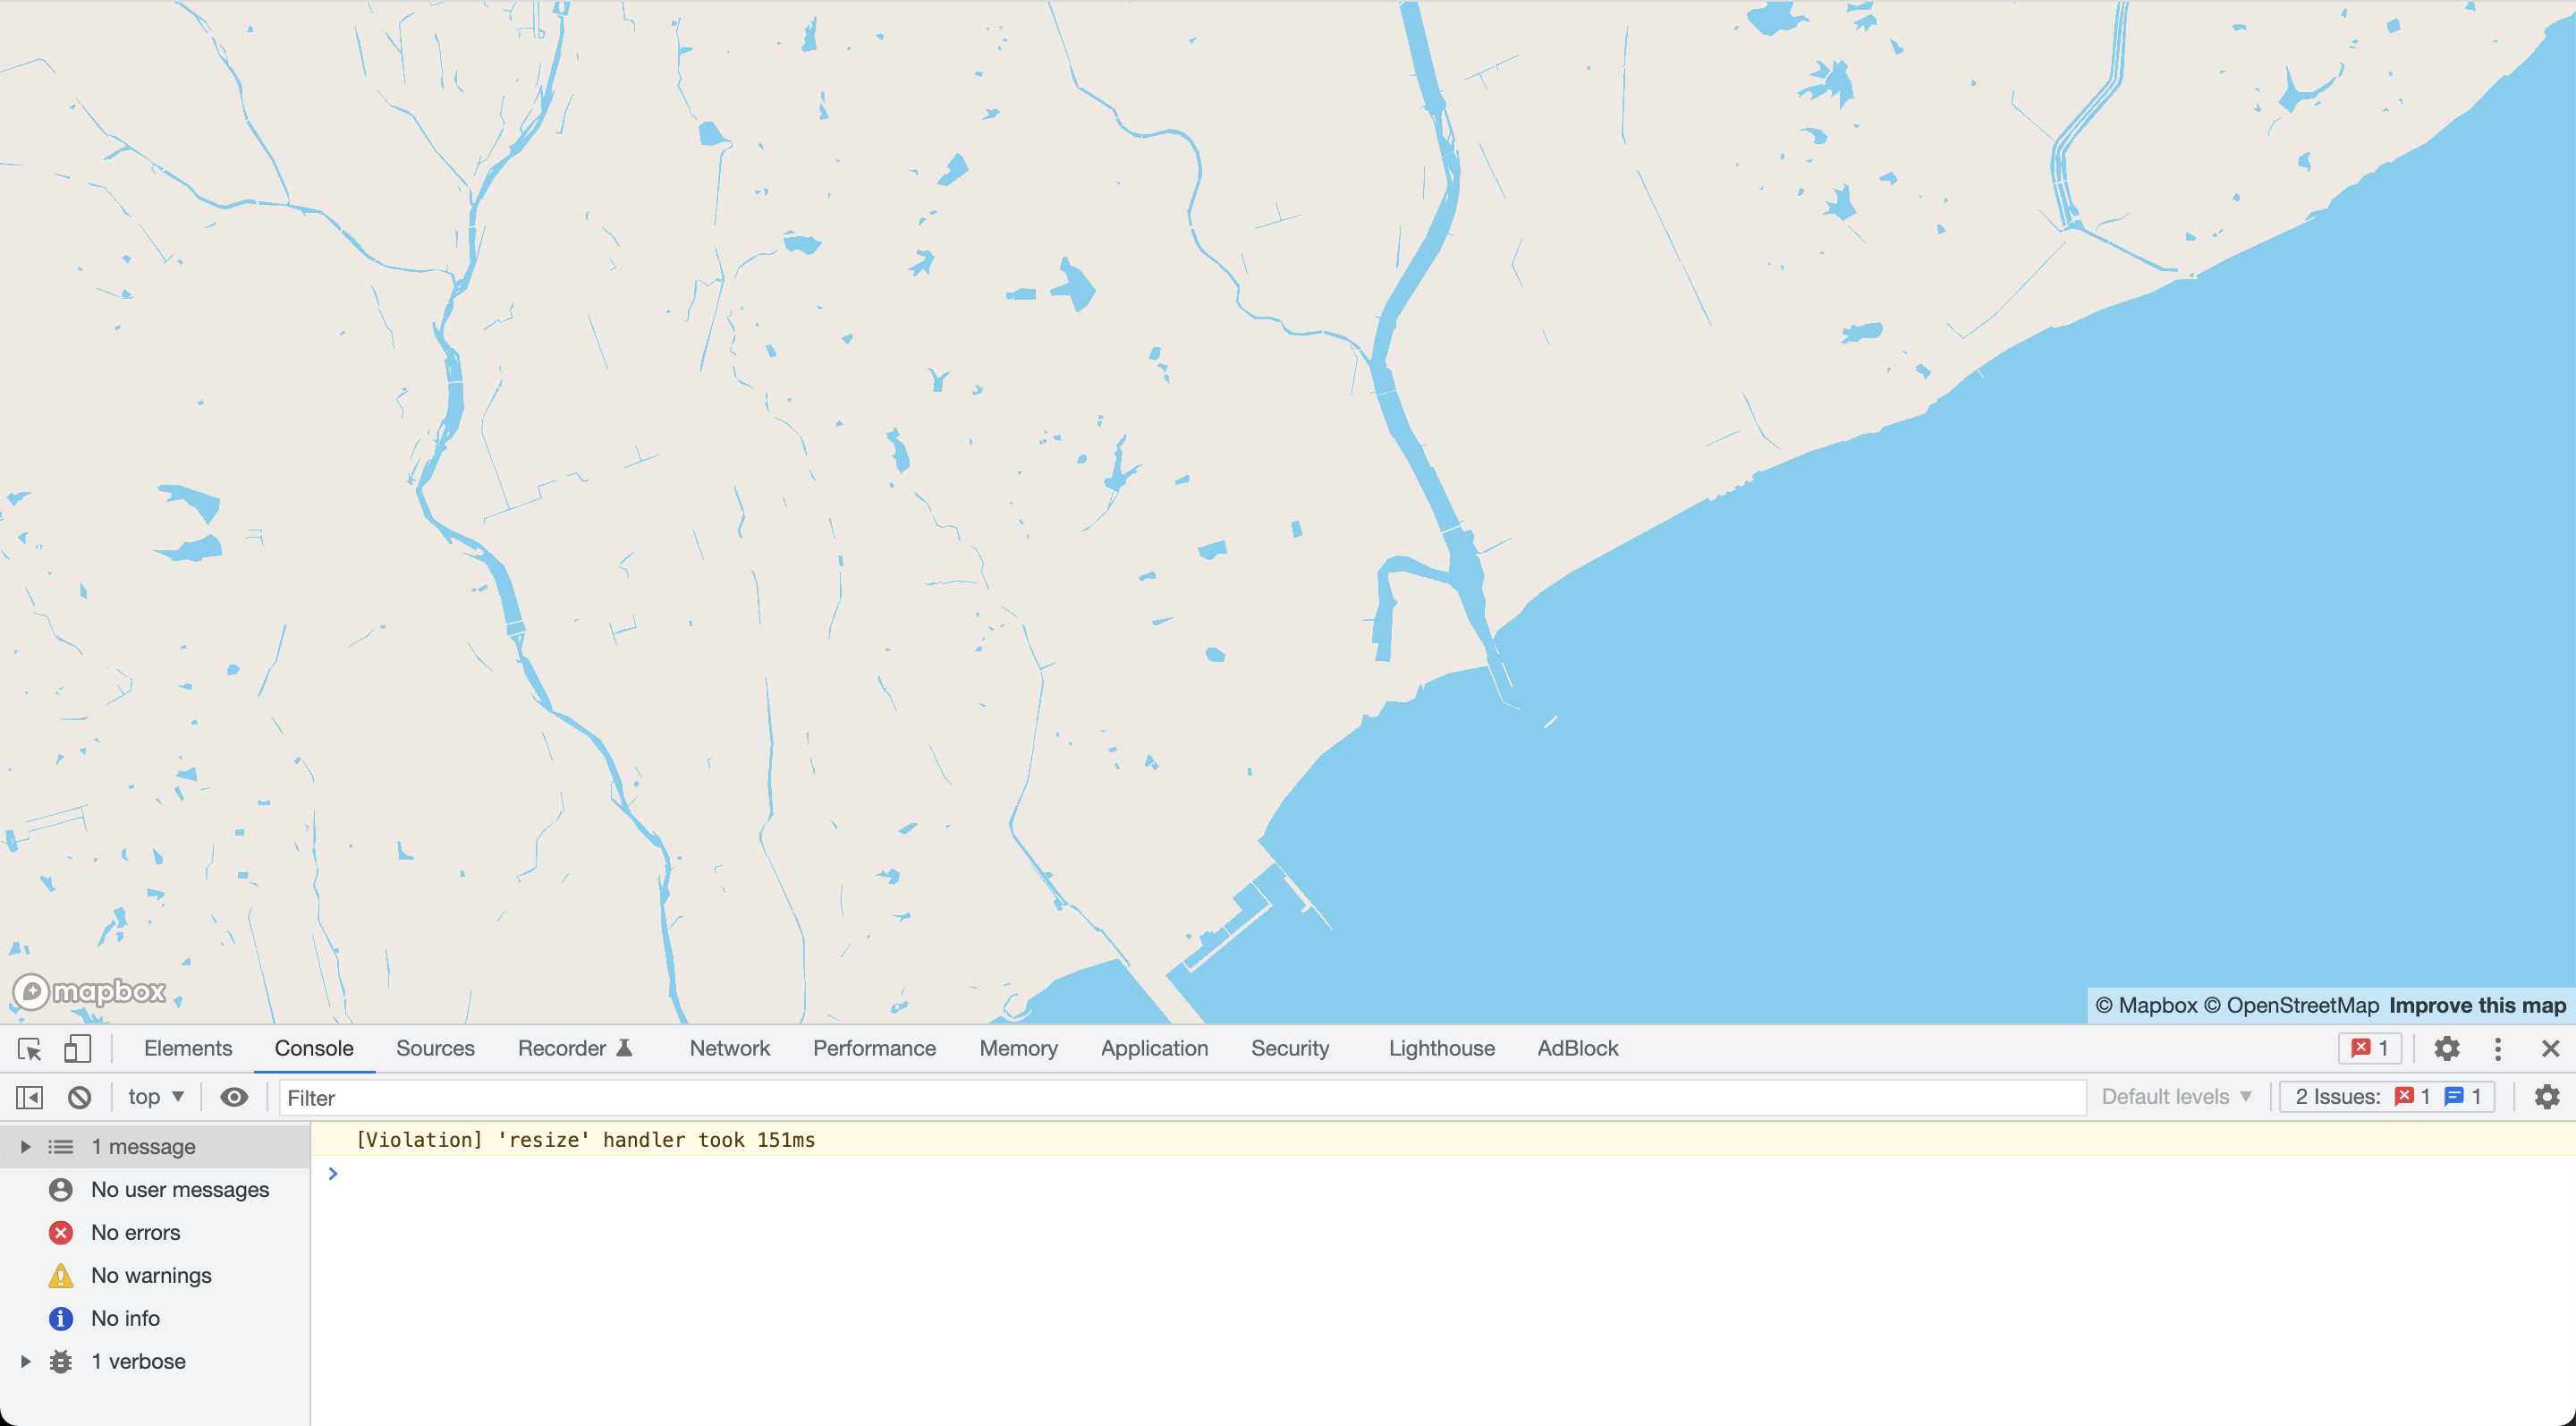Hide the console sidebar panel icon
The height and width of the screenshot is (1426, 2576).
coord(29,1097)
